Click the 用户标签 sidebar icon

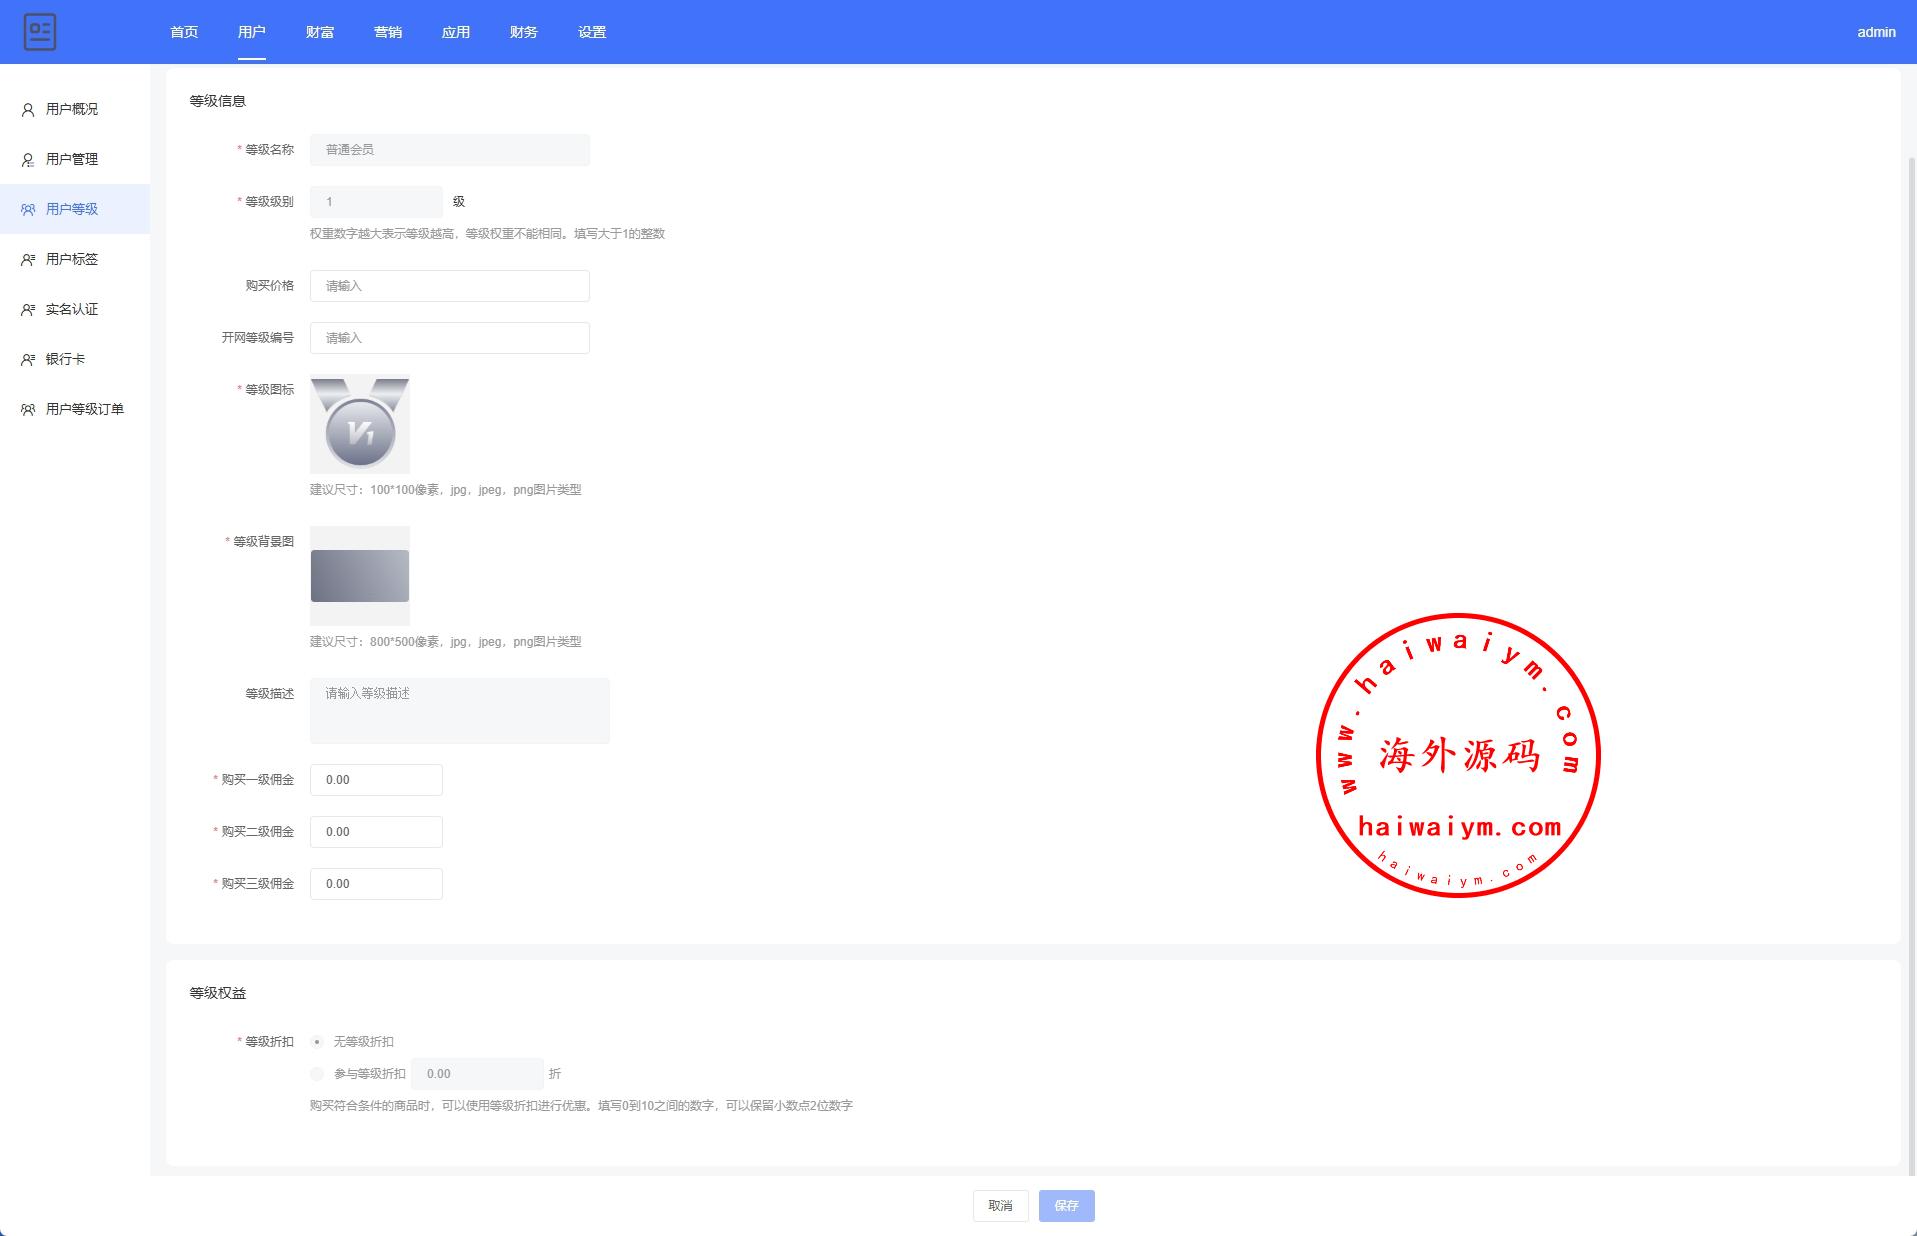click(28, 260)
